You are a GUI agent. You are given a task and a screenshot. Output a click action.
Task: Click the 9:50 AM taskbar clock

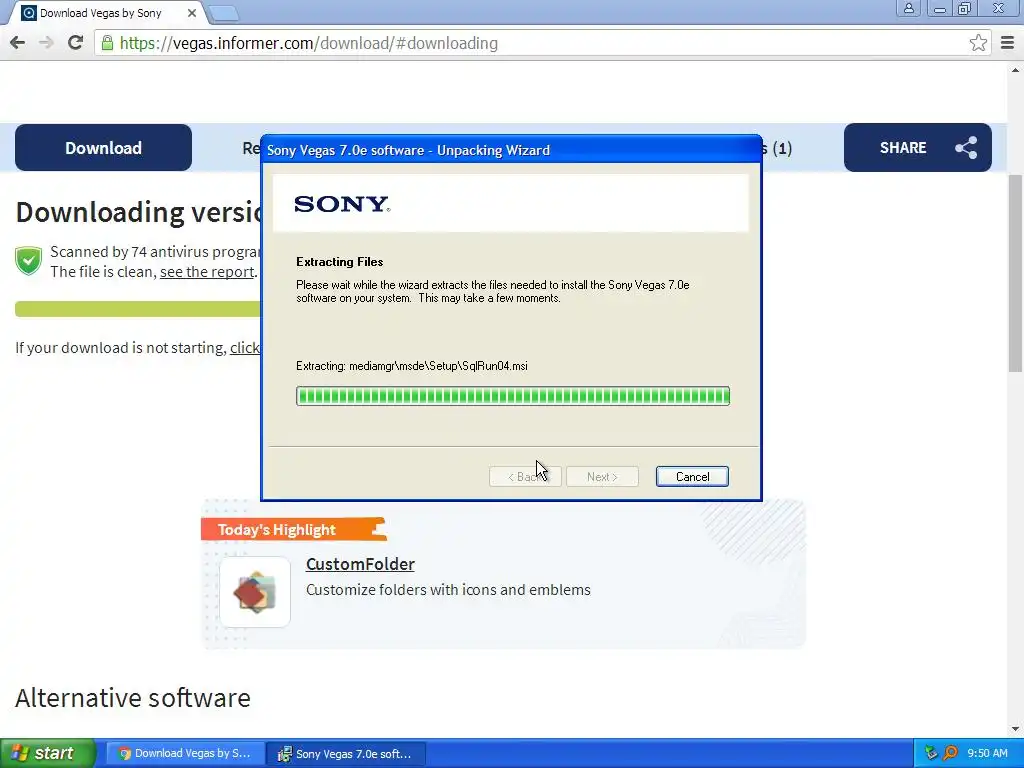pyautogui.click(x=987, y=753)
